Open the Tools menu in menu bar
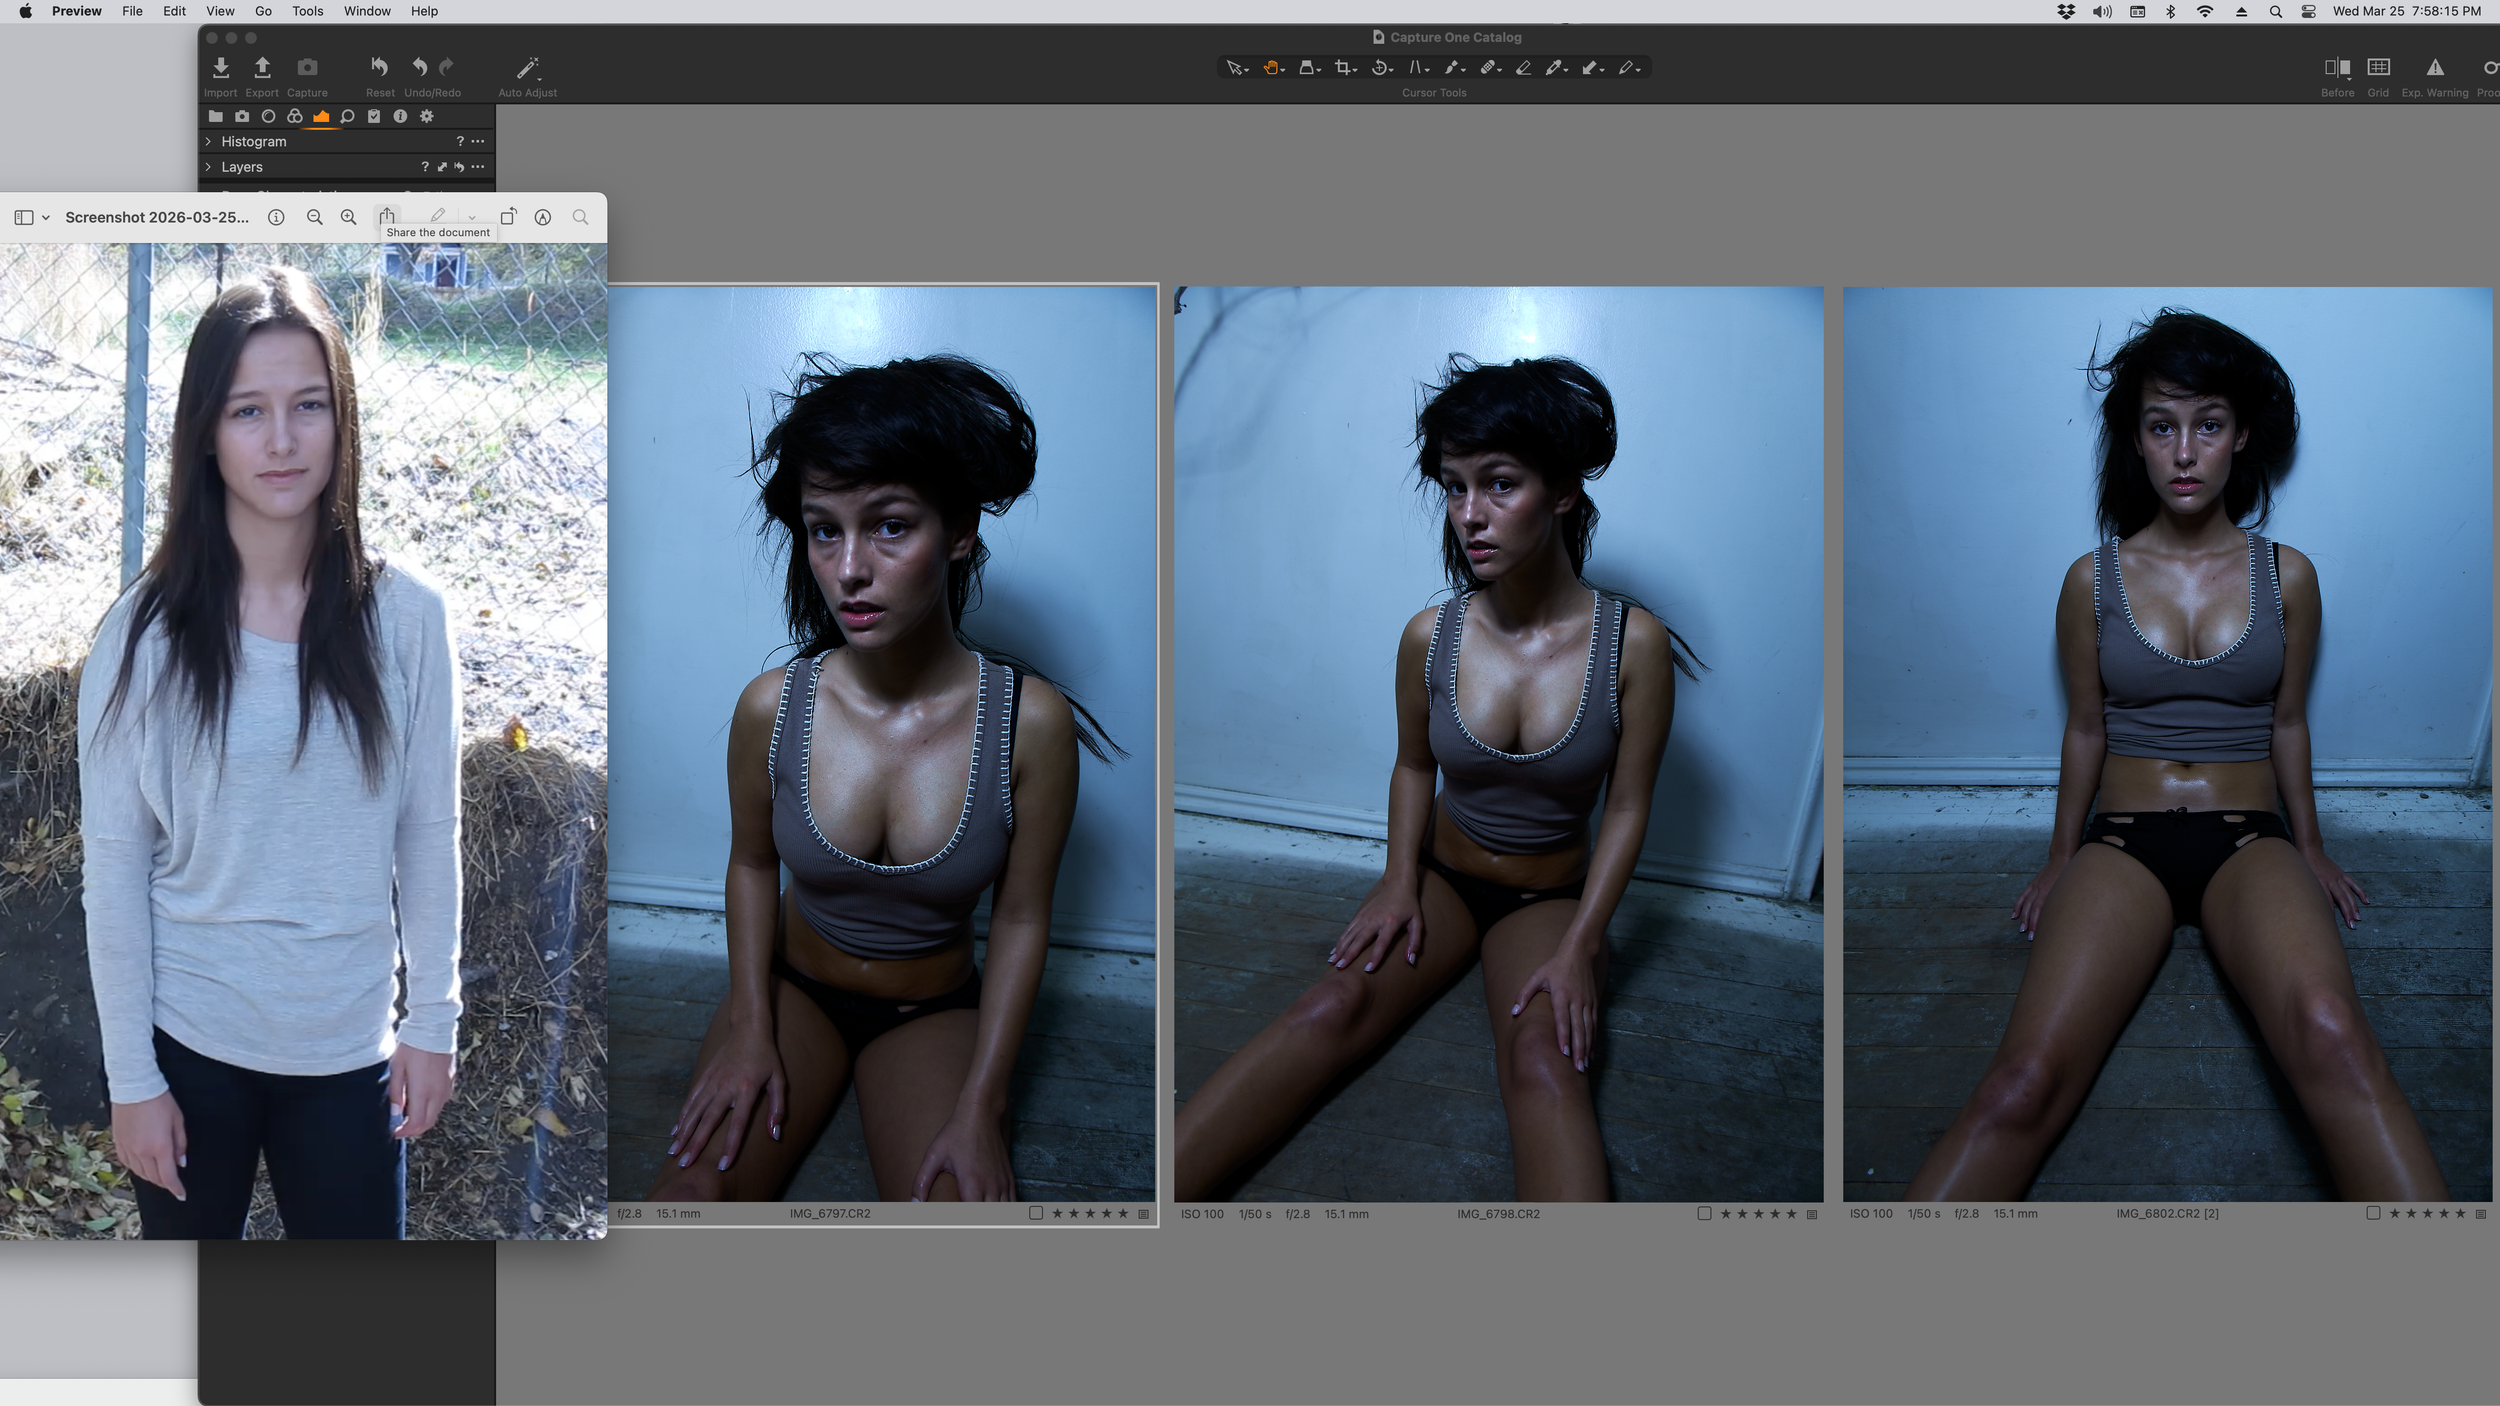This screenshot has height=1406, width=2500. coord(307,11)
